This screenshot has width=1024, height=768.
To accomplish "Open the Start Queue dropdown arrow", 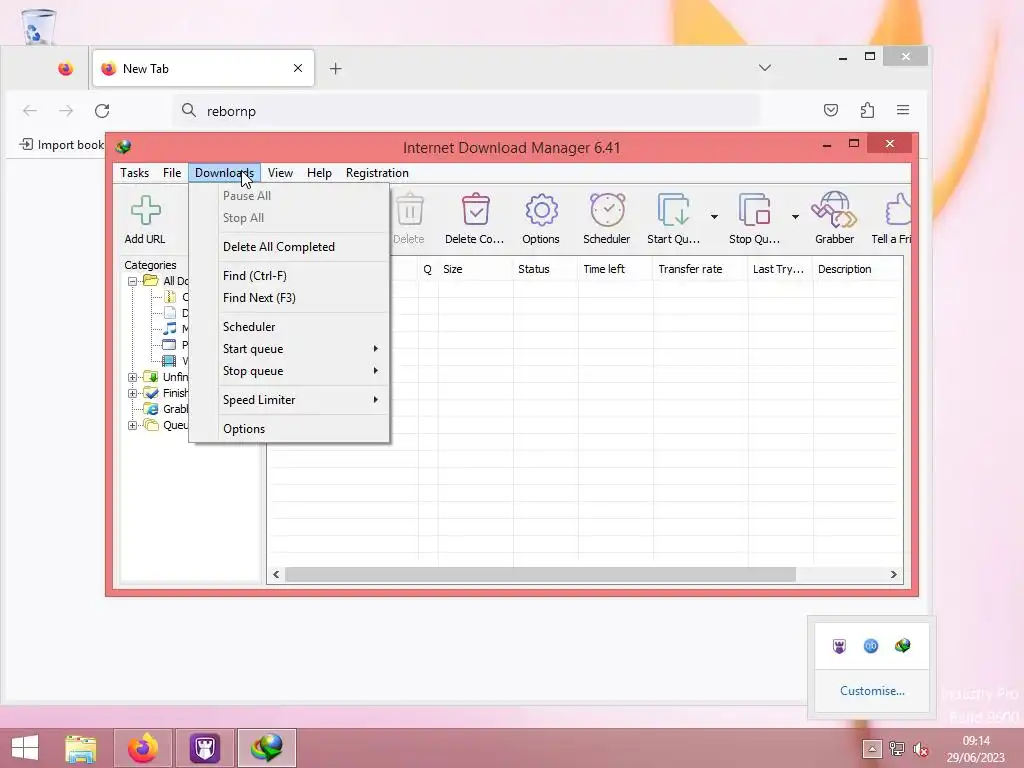I will [714, 217].
